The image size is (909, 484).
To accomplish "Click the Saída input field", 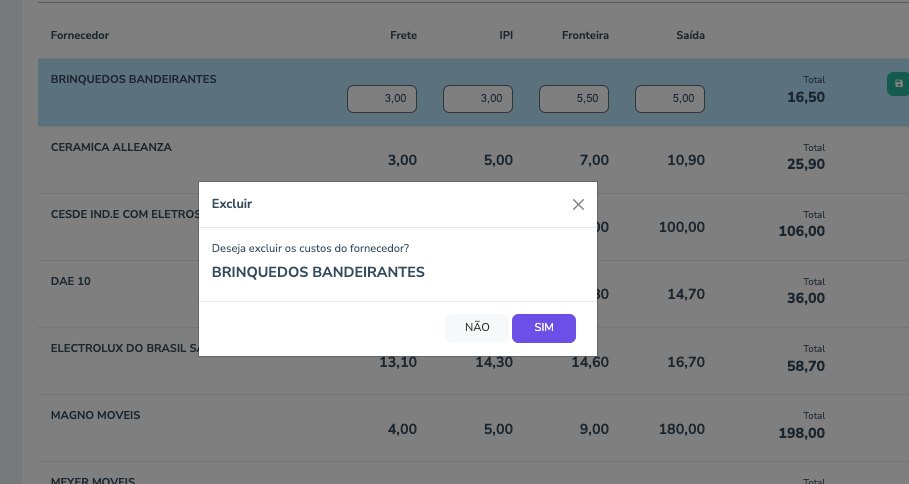I will point(670,99).
